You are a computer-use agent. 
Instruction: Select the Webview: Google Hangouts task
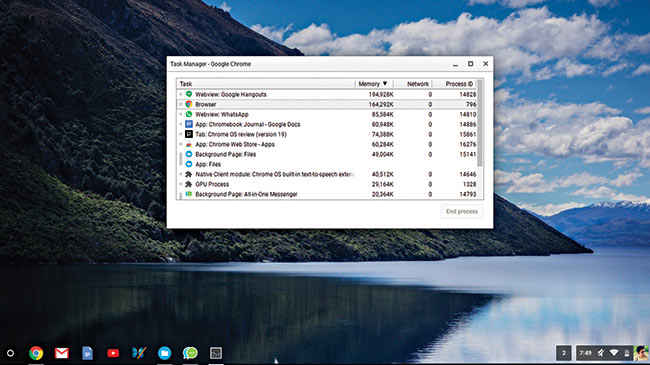(327, 94)
